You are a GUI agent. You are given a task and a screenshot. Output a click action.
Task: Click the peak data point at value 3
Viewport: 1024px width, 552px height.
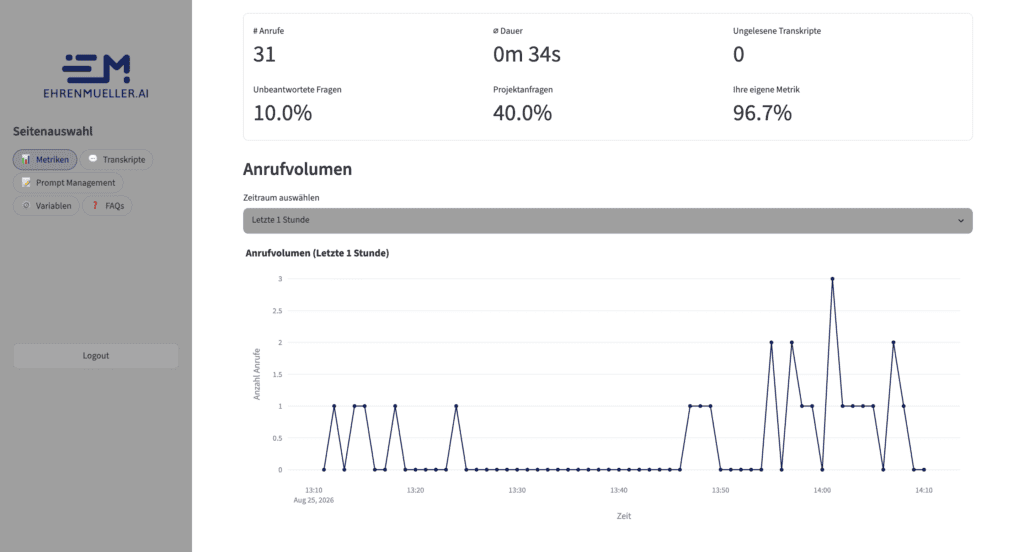tap(832, 279)
